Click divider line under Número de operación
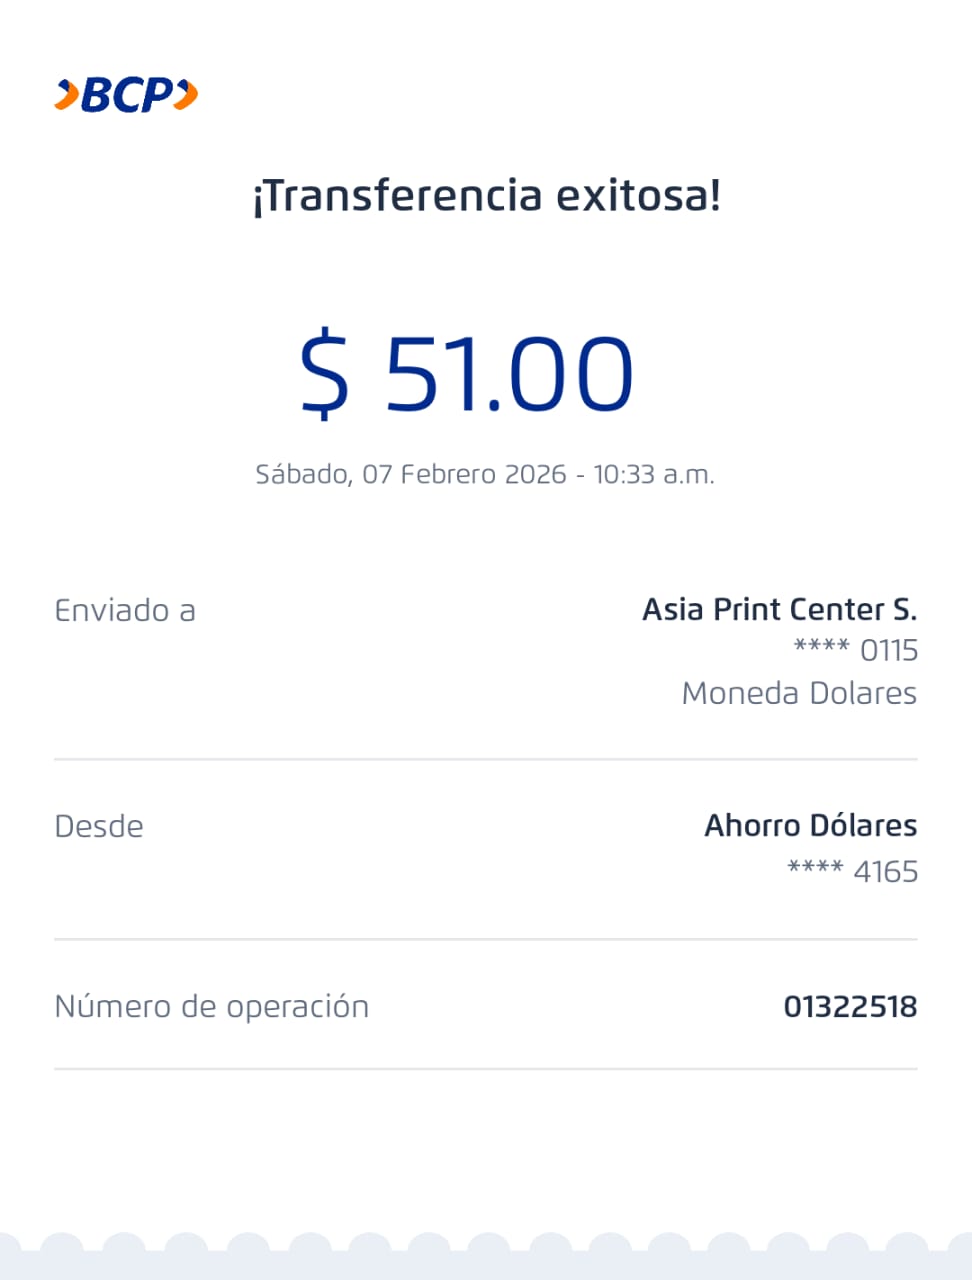The image size is (972, 1280). 486,1069
